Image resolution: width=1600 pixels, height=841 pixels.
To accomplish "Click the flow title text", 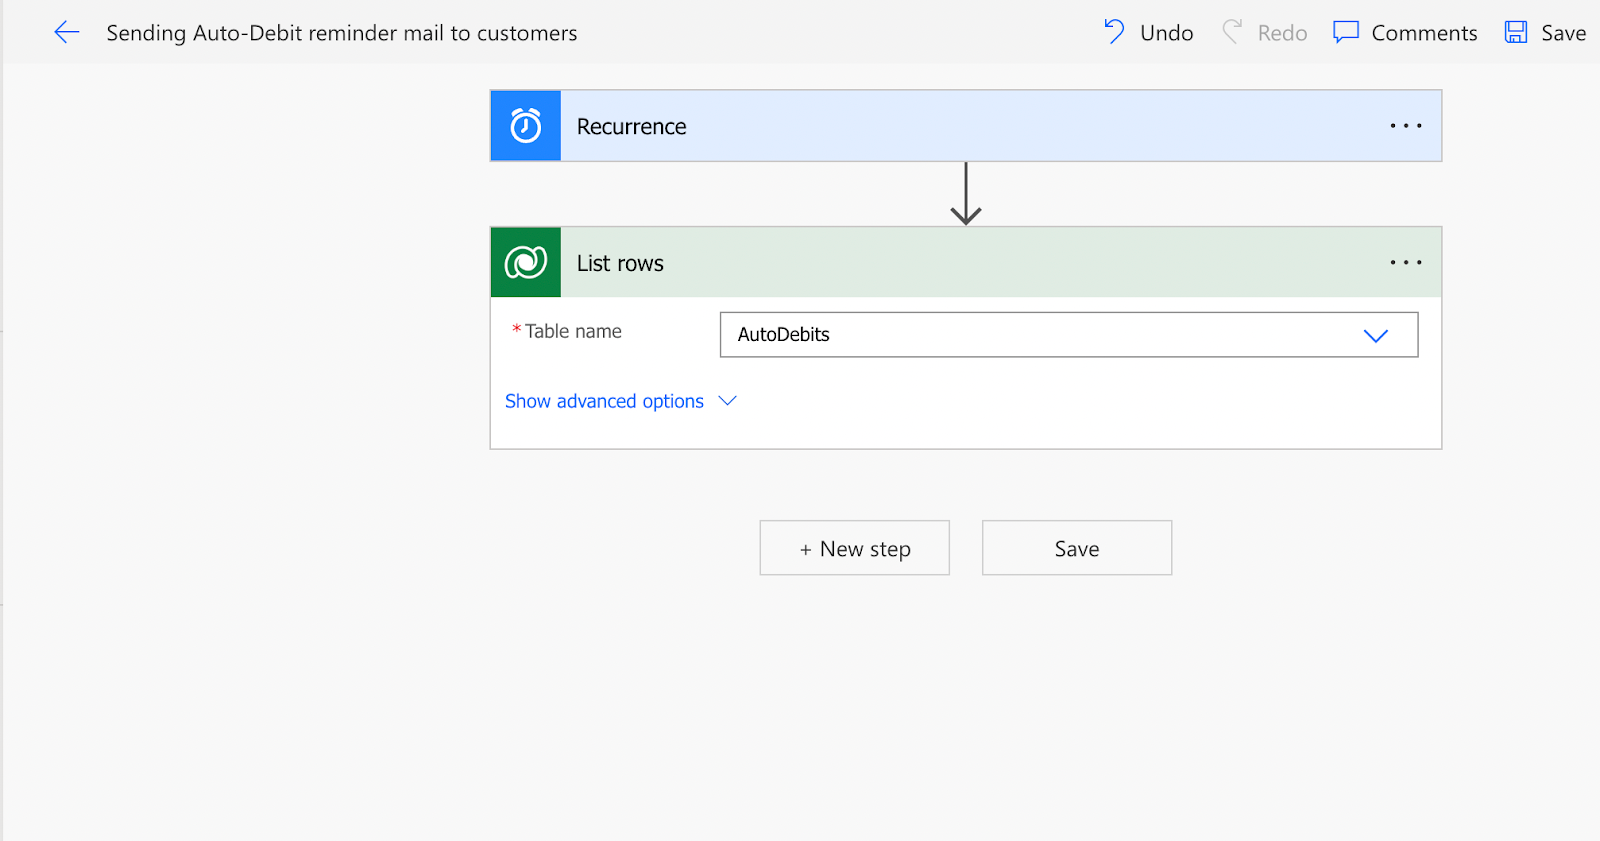I will pos(342,33).
